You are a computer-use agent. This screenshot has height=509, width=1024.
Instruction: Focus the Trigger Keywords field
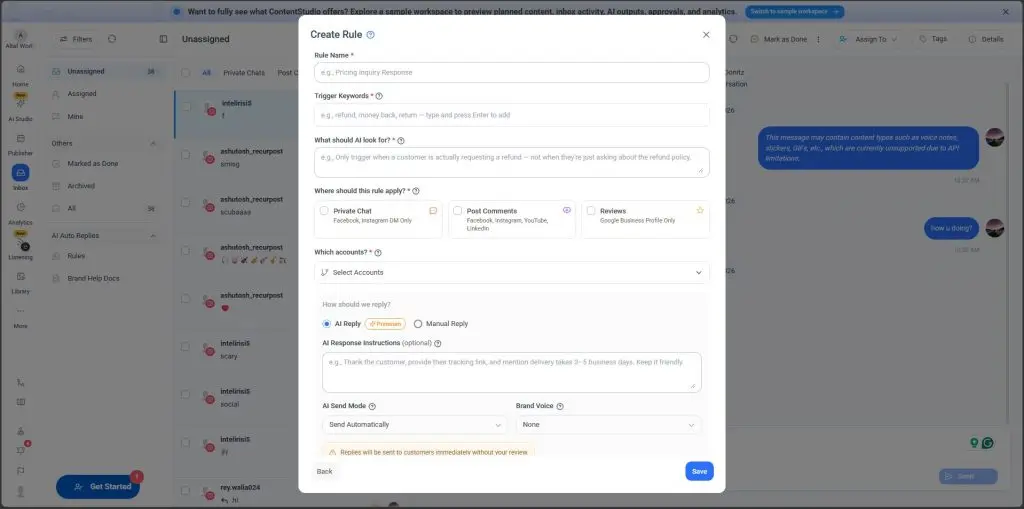pyautogui.click(x=511, y=115)
